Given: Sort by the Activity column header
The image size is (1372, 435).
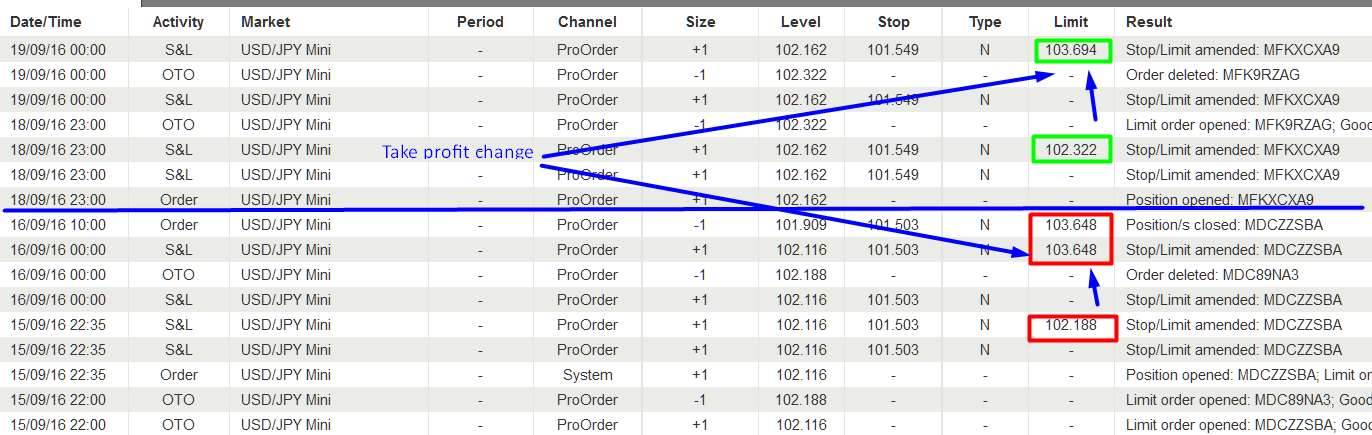Looking at the screenshot, I should click(x=179, y=21).
